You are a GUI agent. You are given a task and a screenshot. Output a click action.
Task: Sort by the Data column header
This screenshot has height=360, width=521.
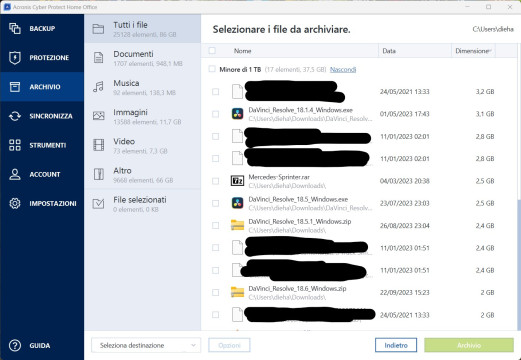tap(415, 51)
